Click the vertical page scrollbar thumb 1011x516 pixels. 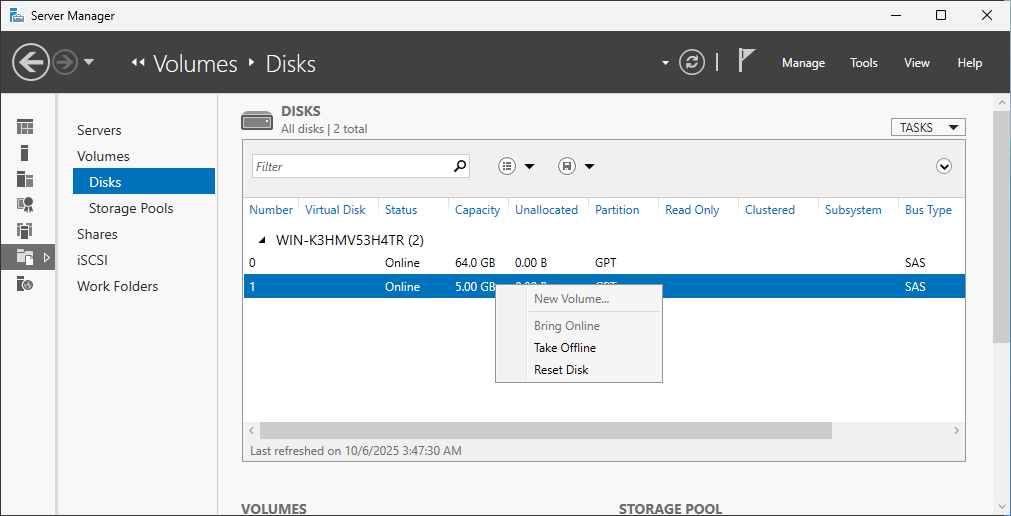(x=1002, y=226)
